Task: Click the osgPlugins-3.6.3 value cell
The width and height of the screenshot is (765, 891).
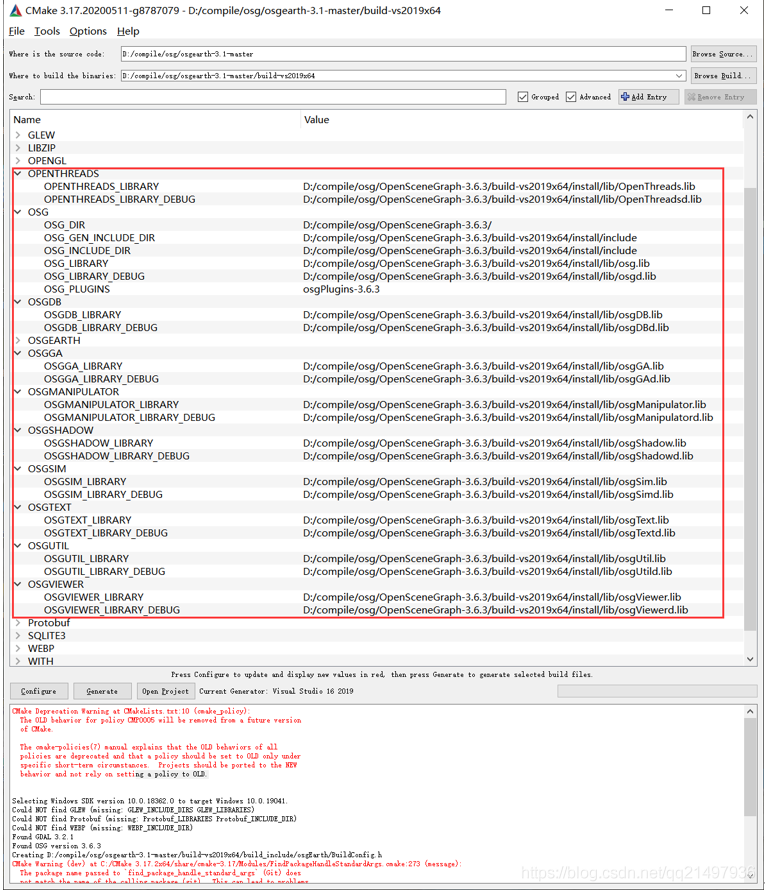Action: tap(341, 289)
